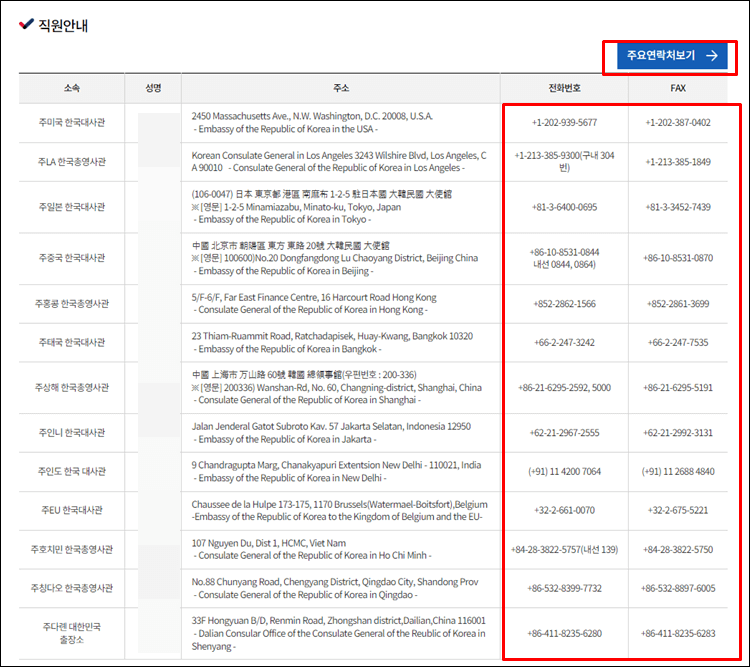The height and width of the screenshot is (667, 750).
Task: Click the 주소 column header
Action: tap(341, 88)
